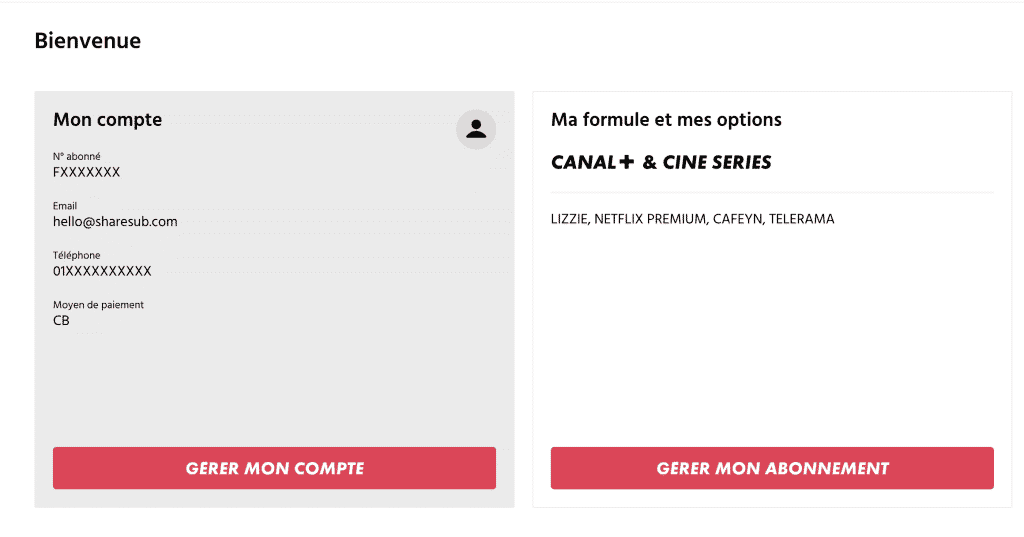Click the LIZZIE option text
The image size is (1024, 537).
(x=569, y=219)
